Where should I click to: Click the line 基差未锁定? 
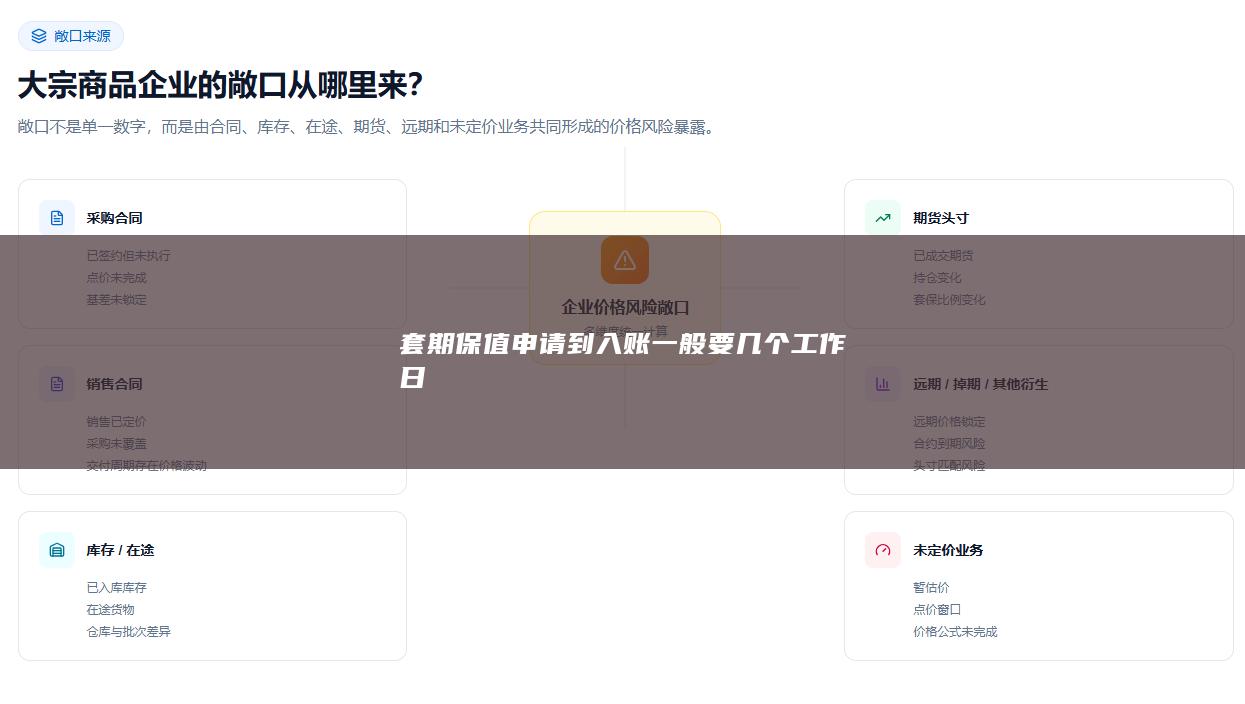point(117,300)
